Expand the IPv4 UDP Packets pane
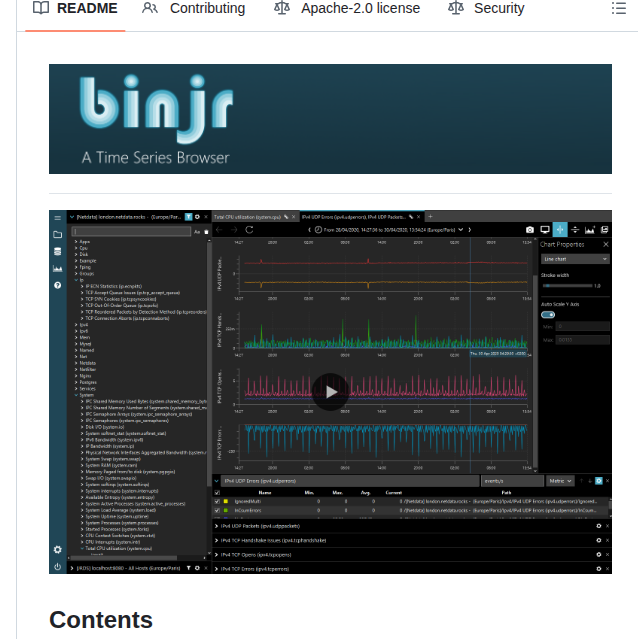638x639 pixels. pos(216,526)
